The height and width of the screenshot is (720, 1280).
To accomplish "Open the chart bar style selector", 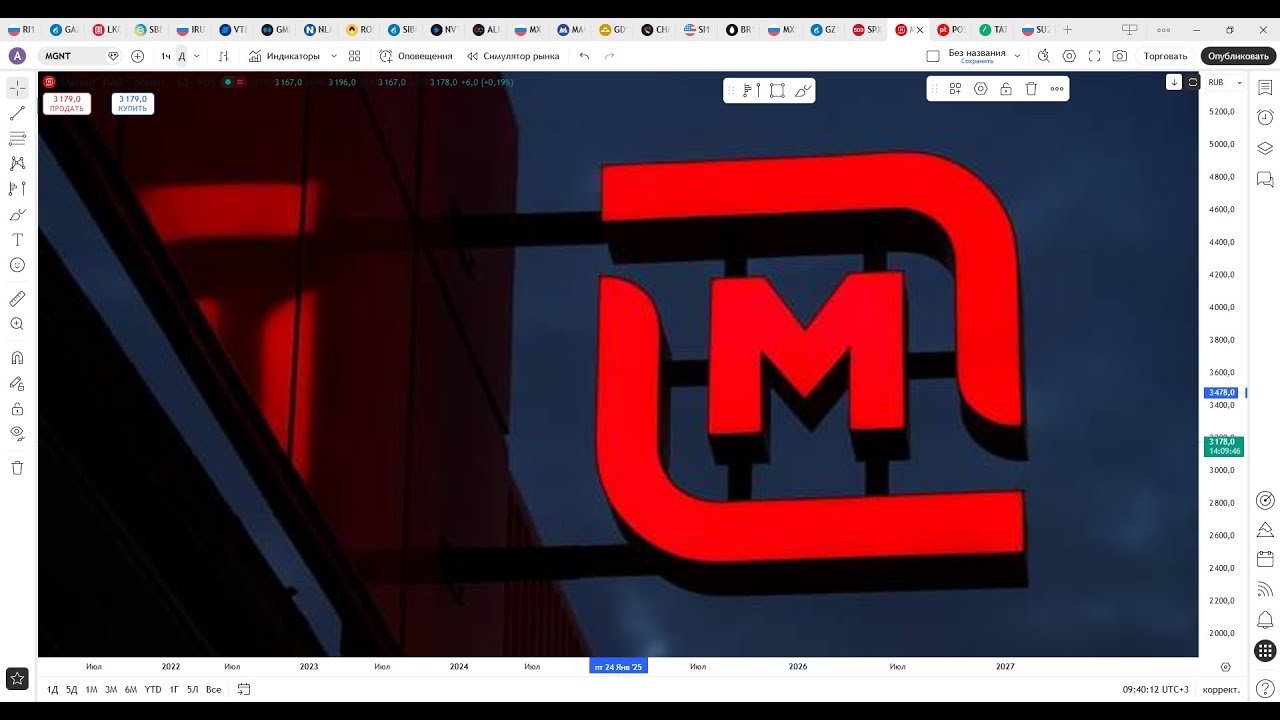I will pyautogui.click(x=223, y=56).
